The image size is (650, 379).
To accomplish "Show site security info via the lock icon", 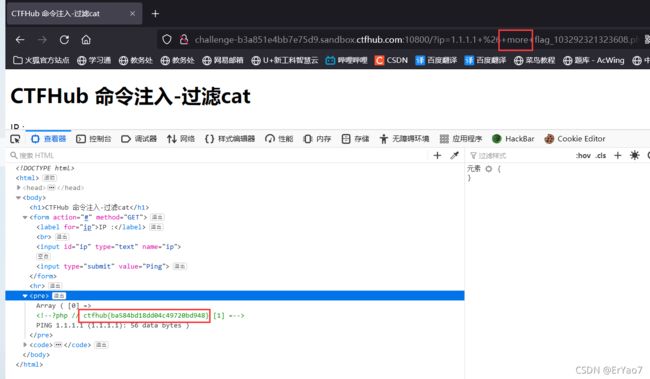I will click(184, 40).
